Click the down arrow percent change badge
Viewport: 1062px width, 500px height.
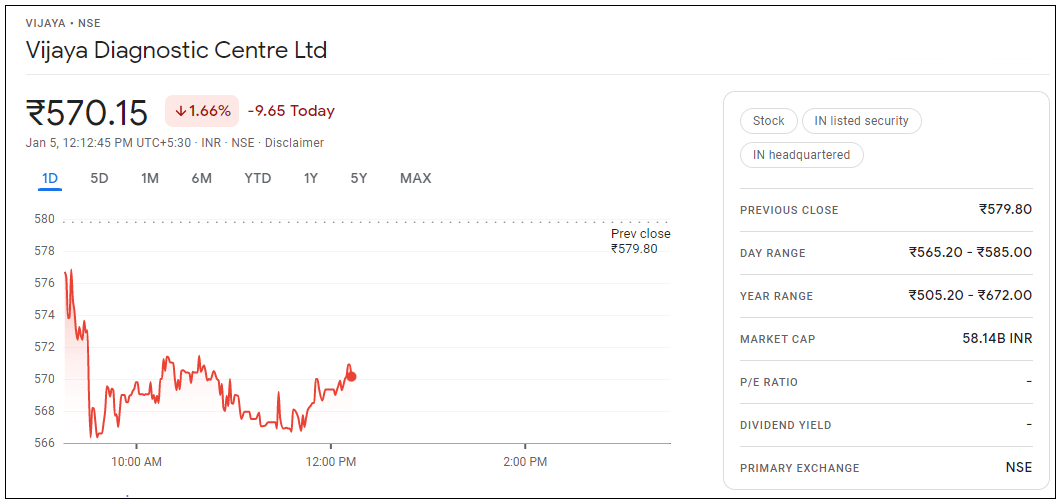pyautogui.click(x=202, y=111)
